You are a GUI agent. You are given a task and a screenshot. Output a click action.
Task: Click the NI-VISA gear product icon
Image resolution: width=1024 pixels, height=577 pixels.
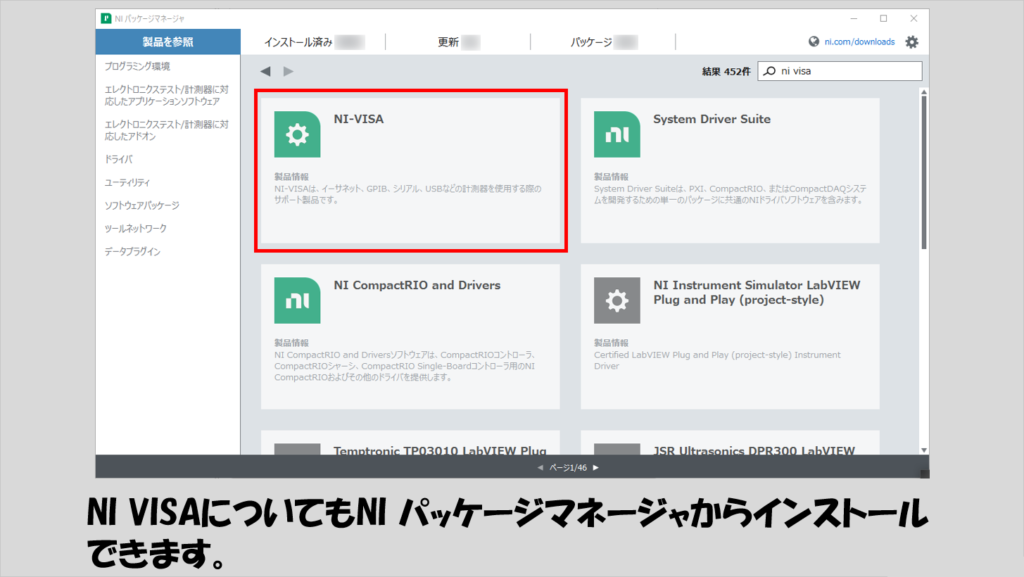tap(297, 134)
